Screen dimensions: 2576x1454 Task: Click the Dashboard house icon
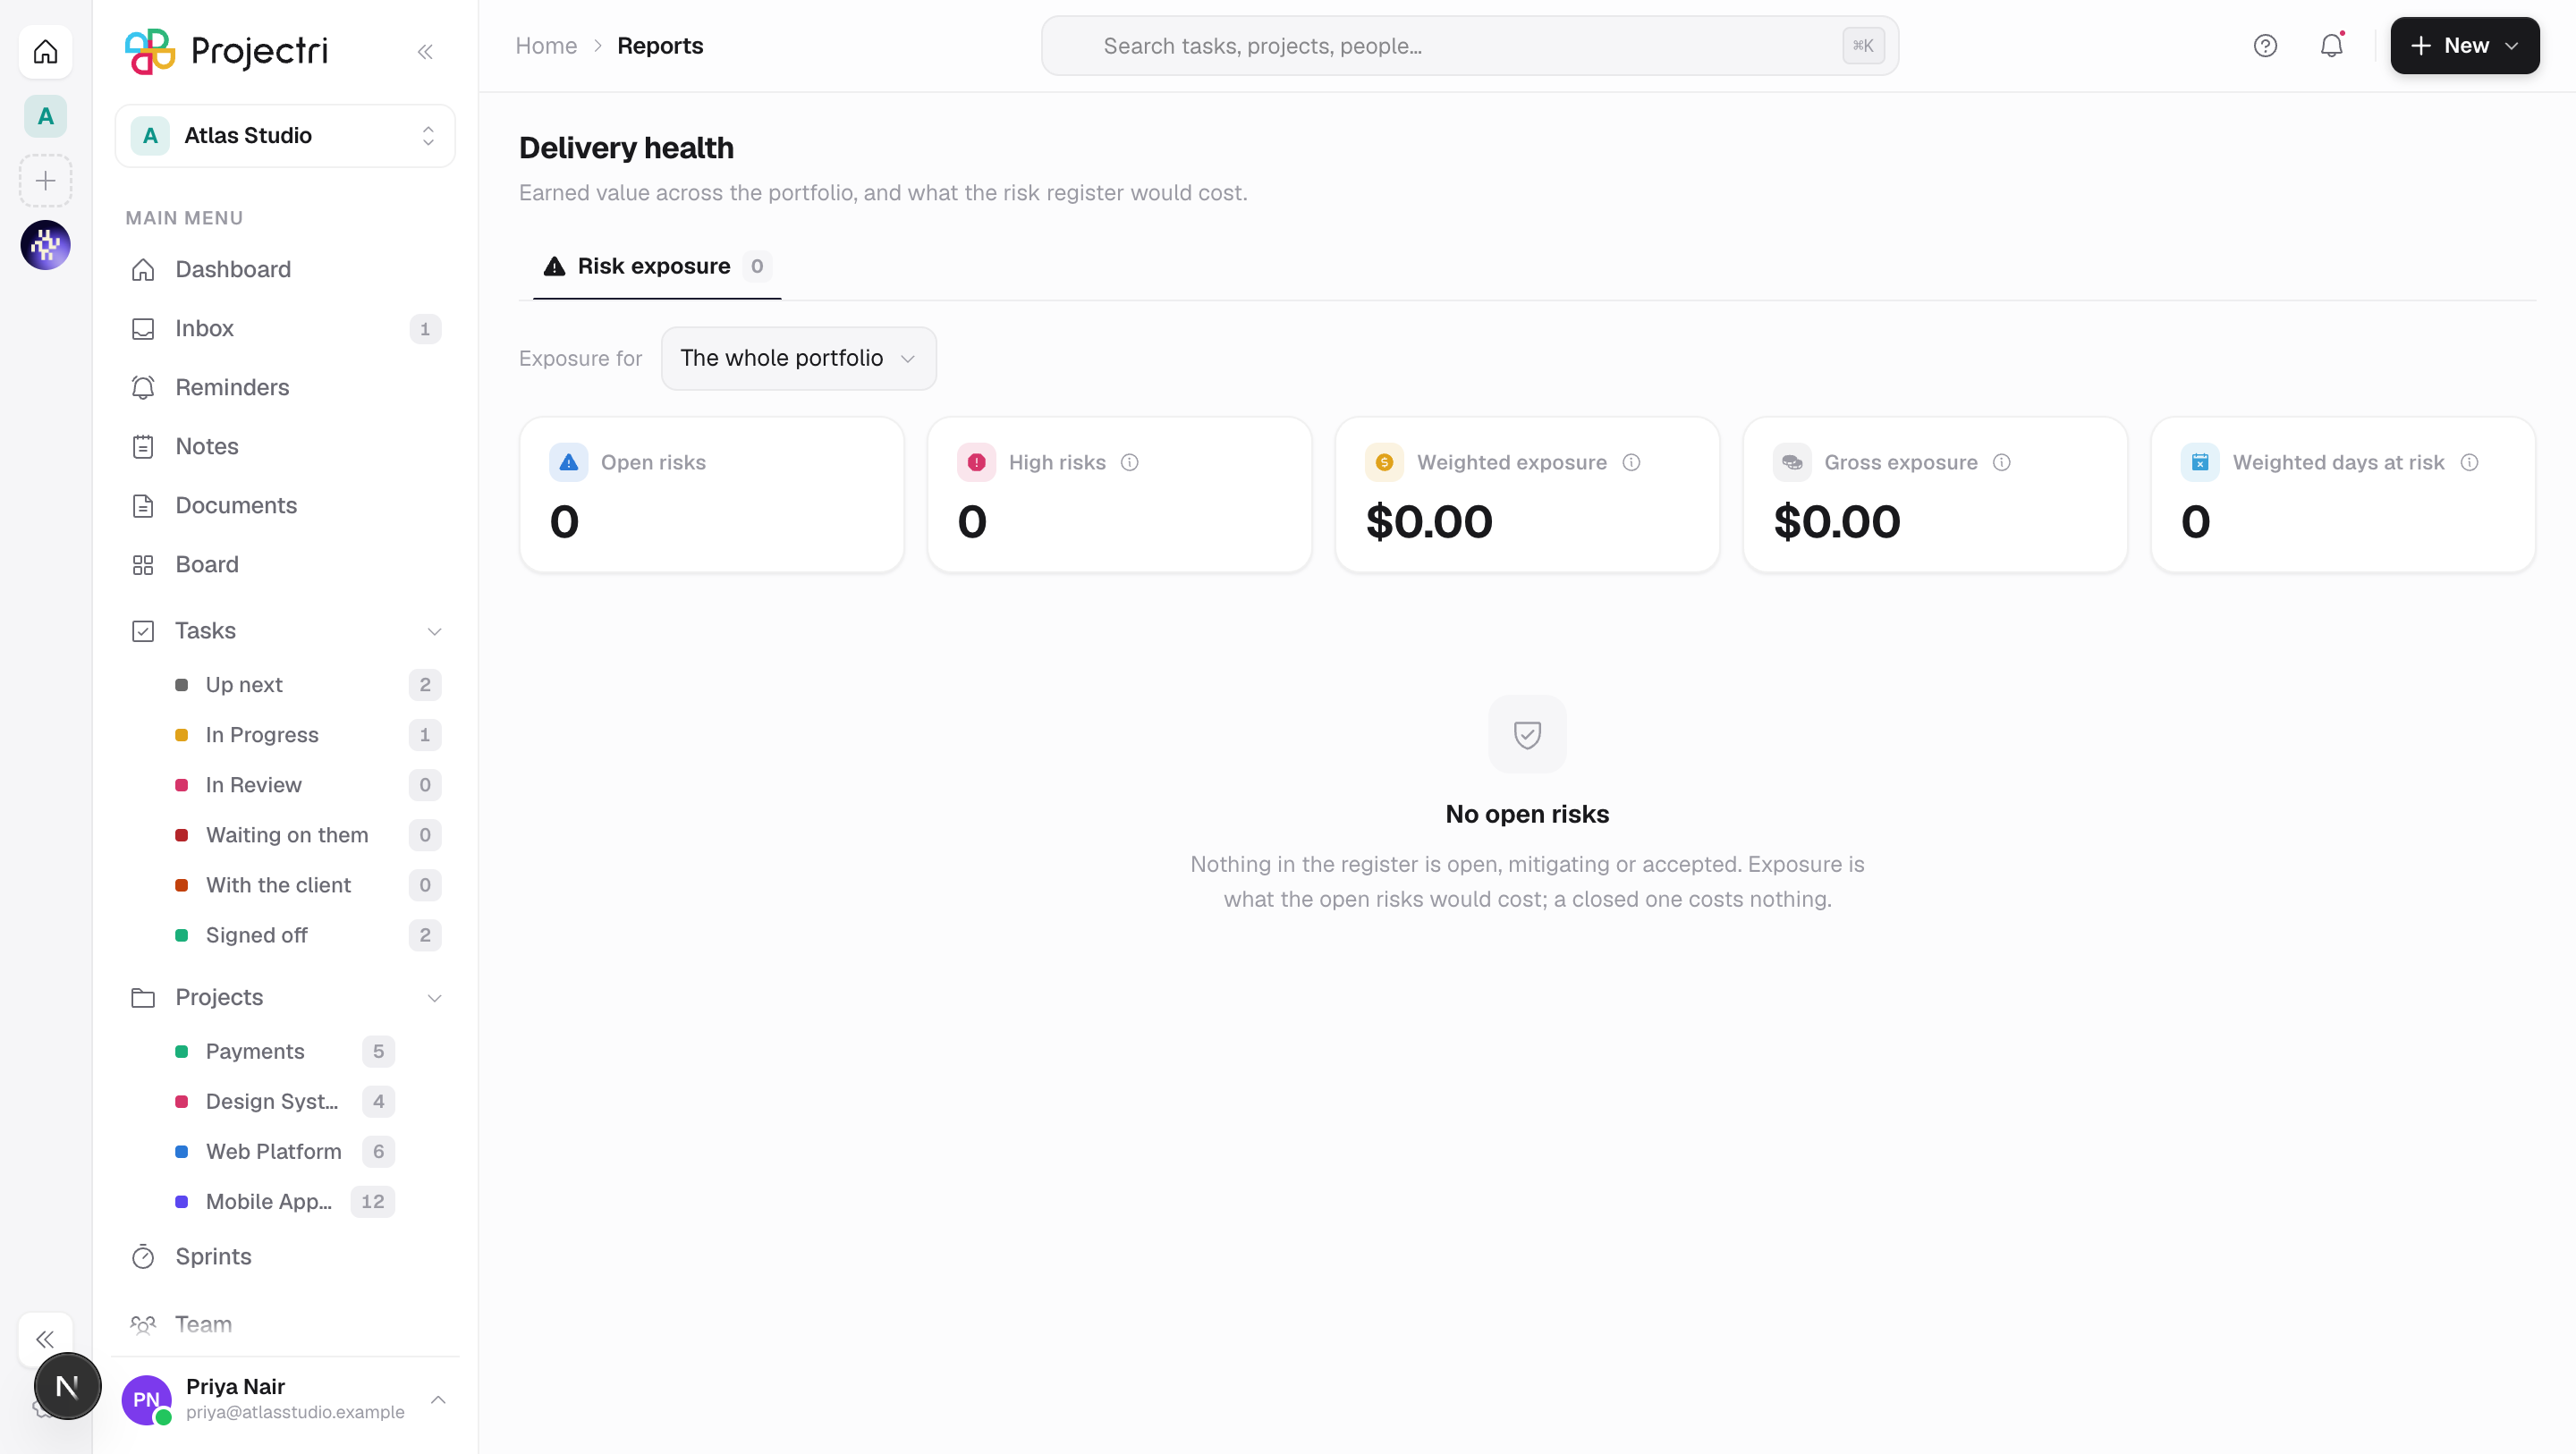tap(143, 270)
